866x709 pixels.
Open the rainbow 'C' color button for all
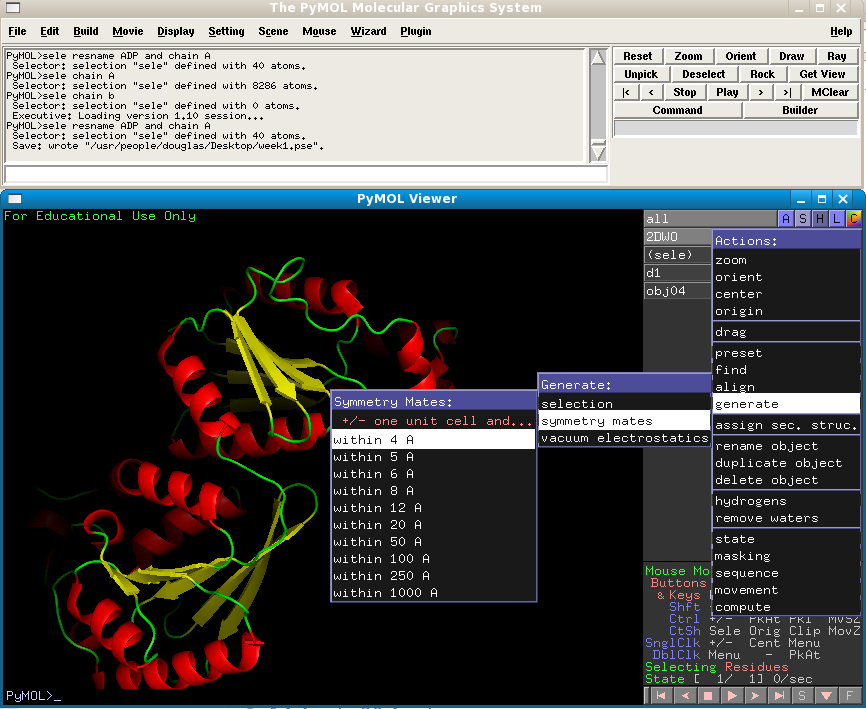click(x=853, y=219)
